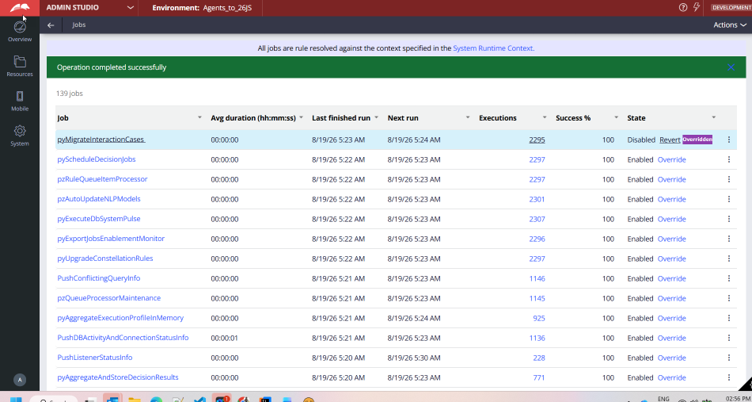Screen dimensions: 752x402
Task: Open the Overview sidebar section
Action: coord(20,31)
